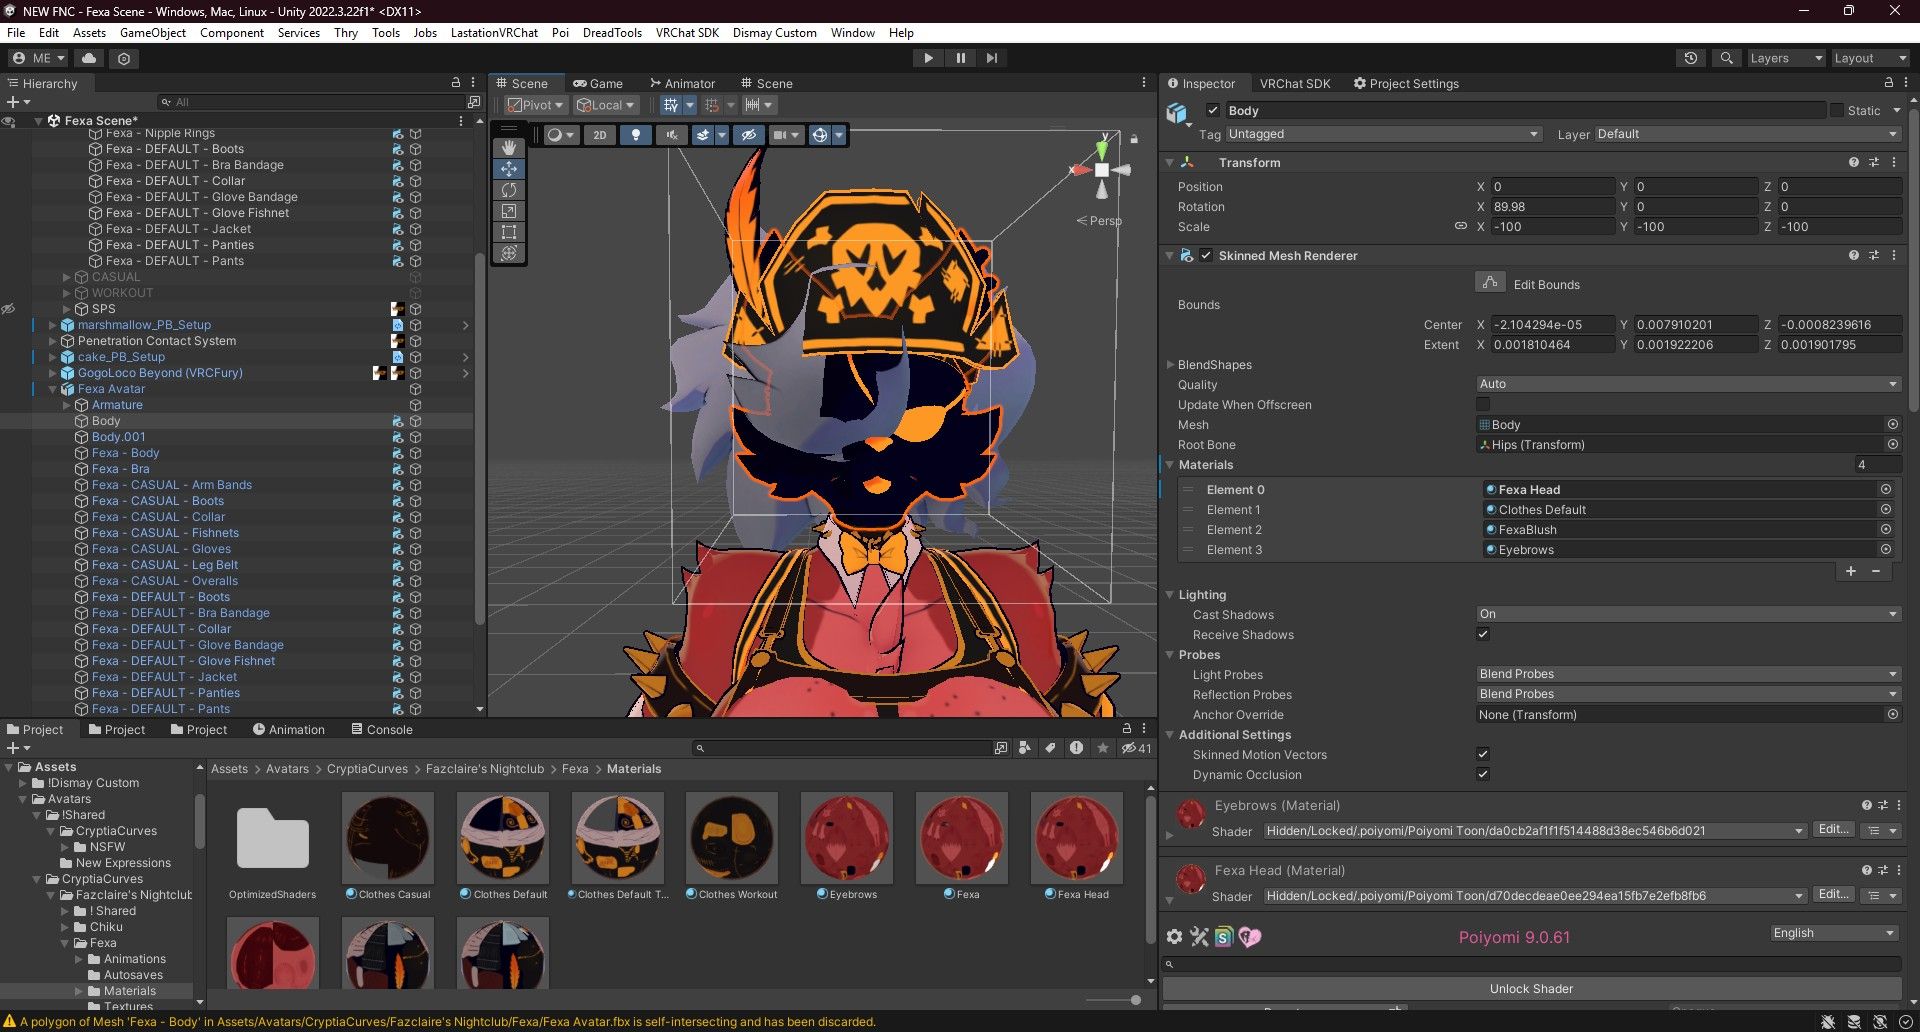
Task: Open the Quality dropdown
Action: tap(1688, 384)
